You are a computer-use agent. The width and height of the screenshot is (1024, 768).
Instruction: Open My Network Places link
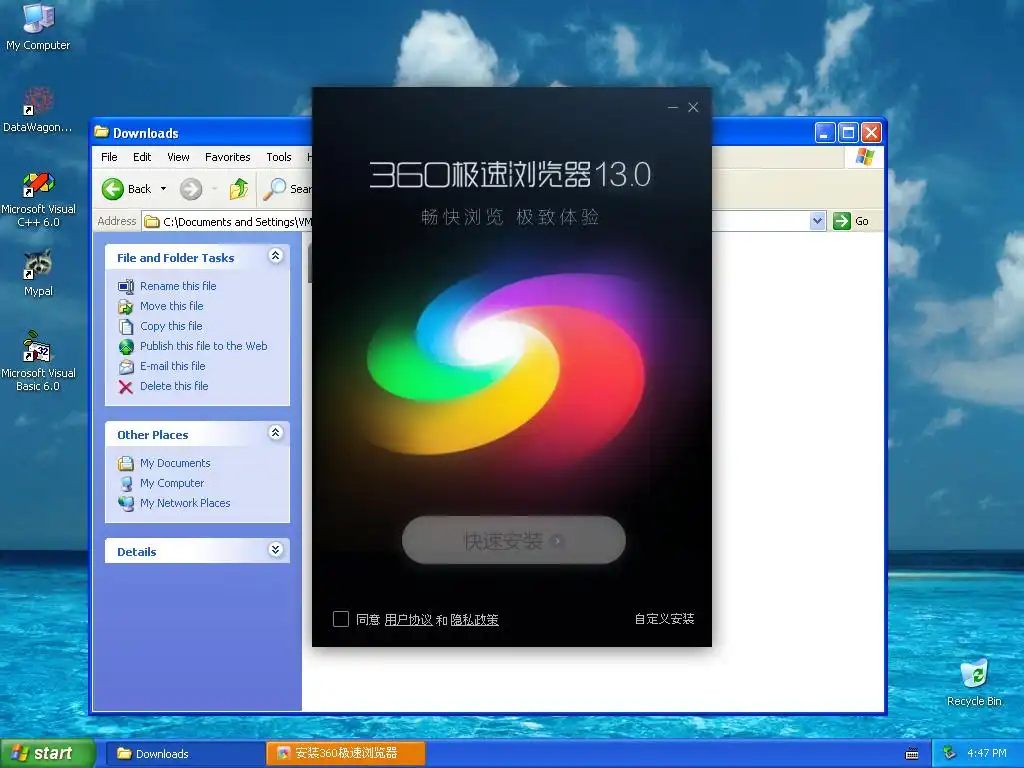185,504
